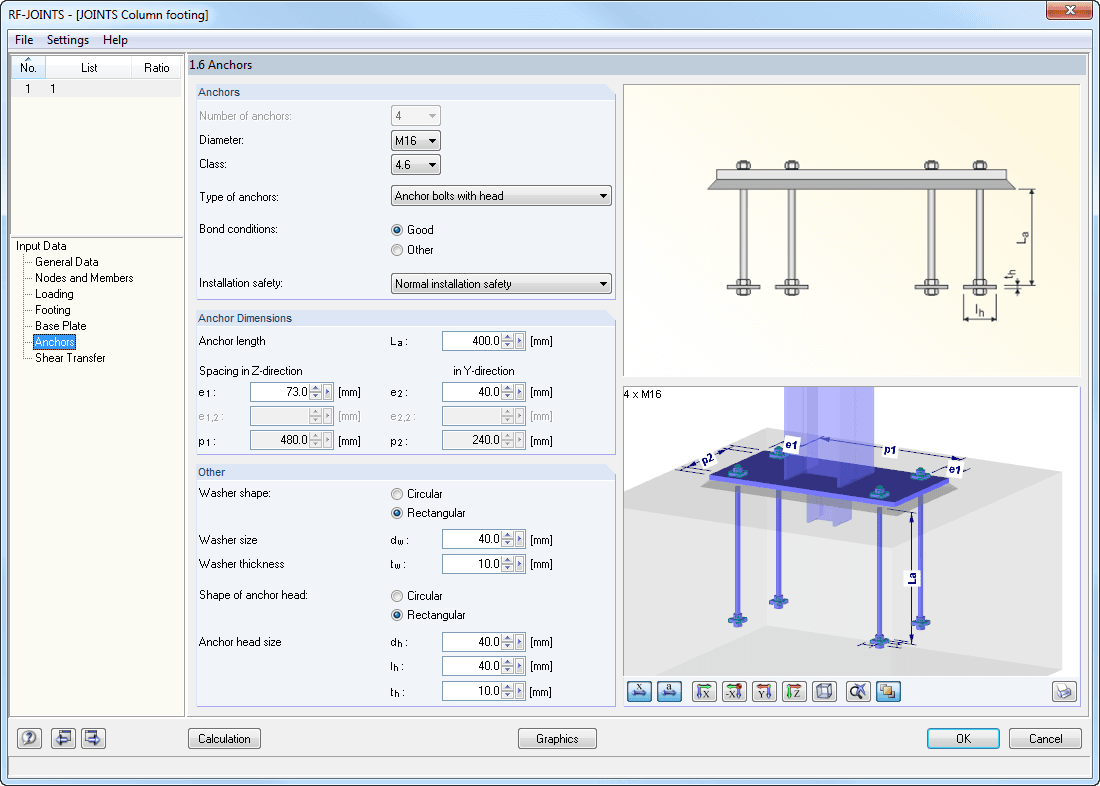The image size is (1100, 786).
Task: Set view against X direction (-X)
Action: coord(735,692)
